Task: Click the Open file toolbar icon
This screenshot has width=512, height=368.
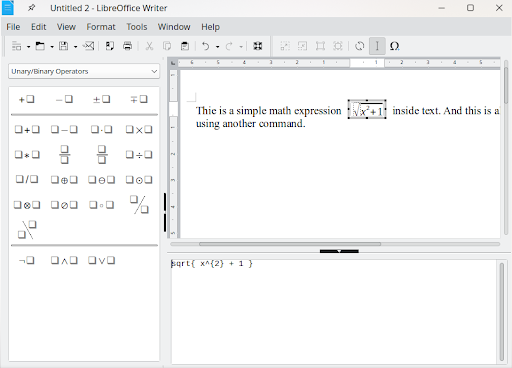Action: point(40,46)
